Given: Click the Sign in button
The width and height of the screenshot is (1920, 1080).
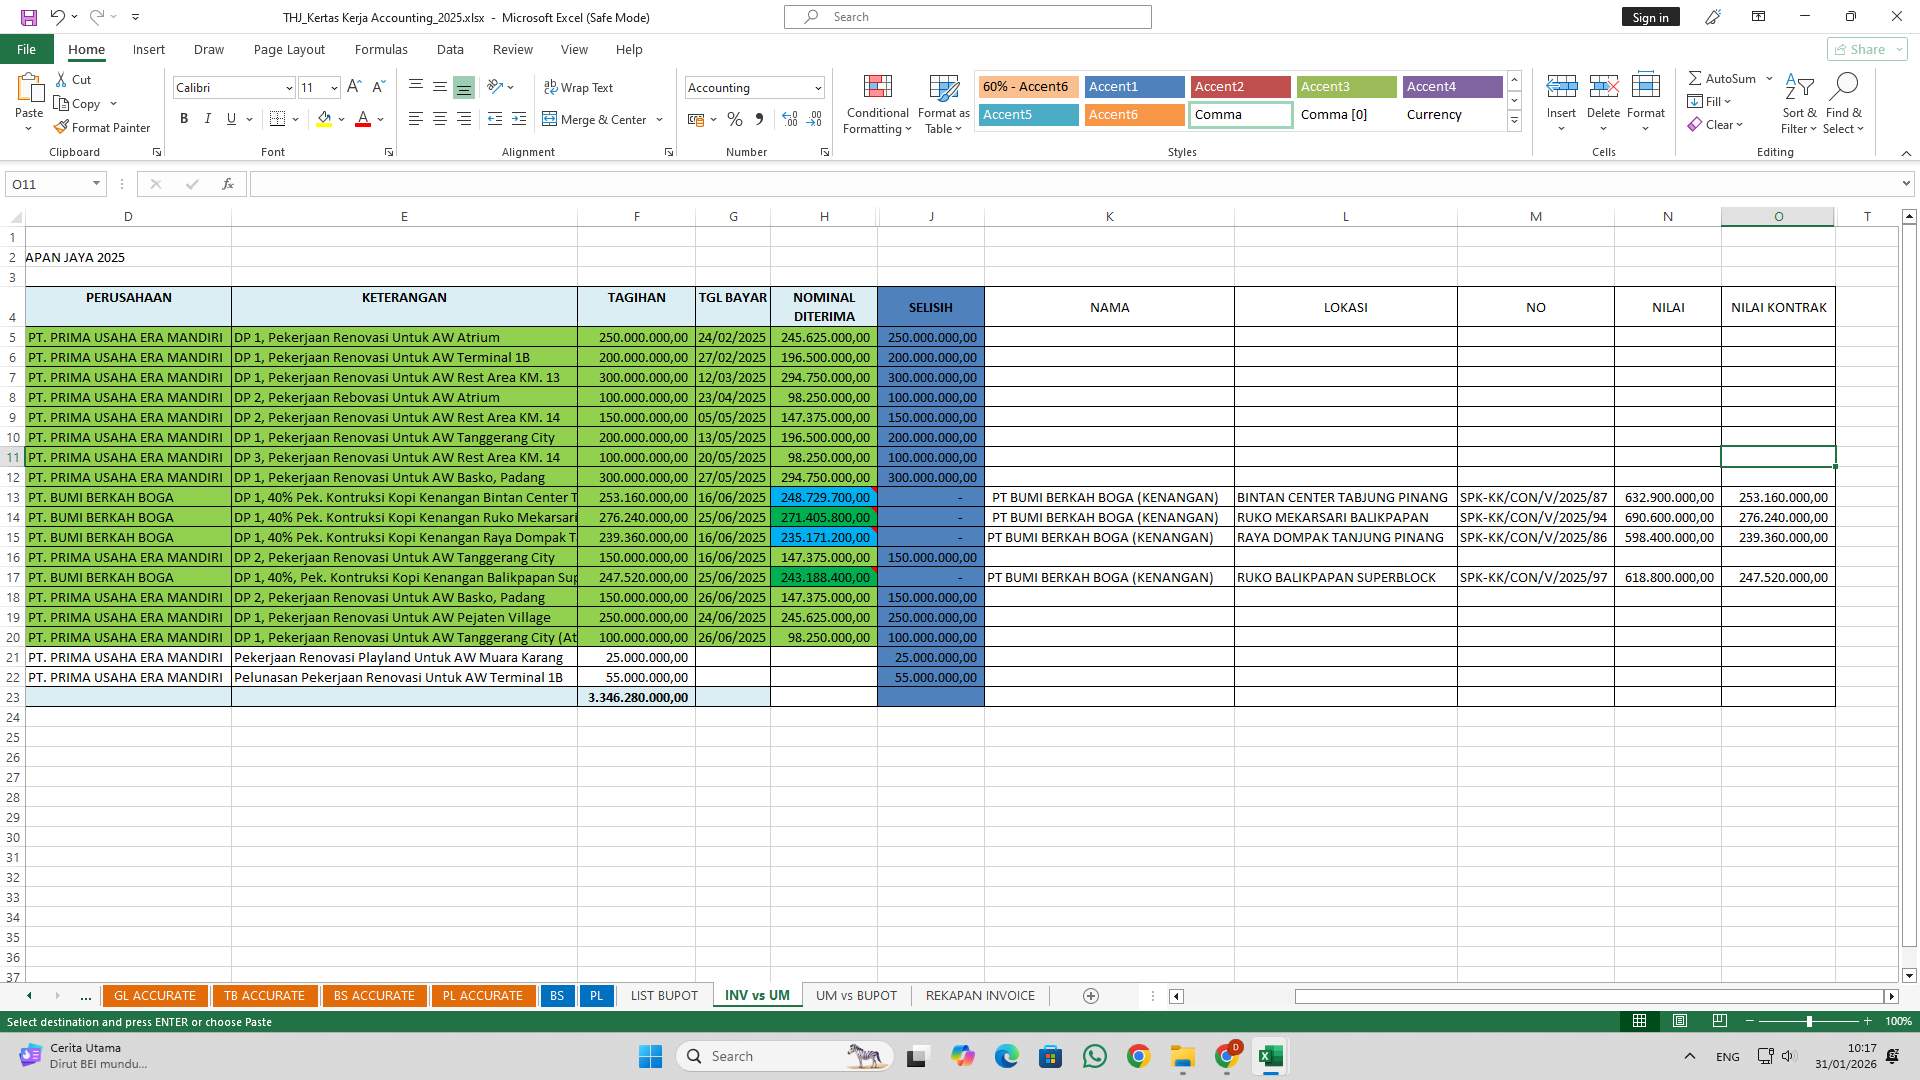Looking at the screenshot, I should click(1650, 17).
